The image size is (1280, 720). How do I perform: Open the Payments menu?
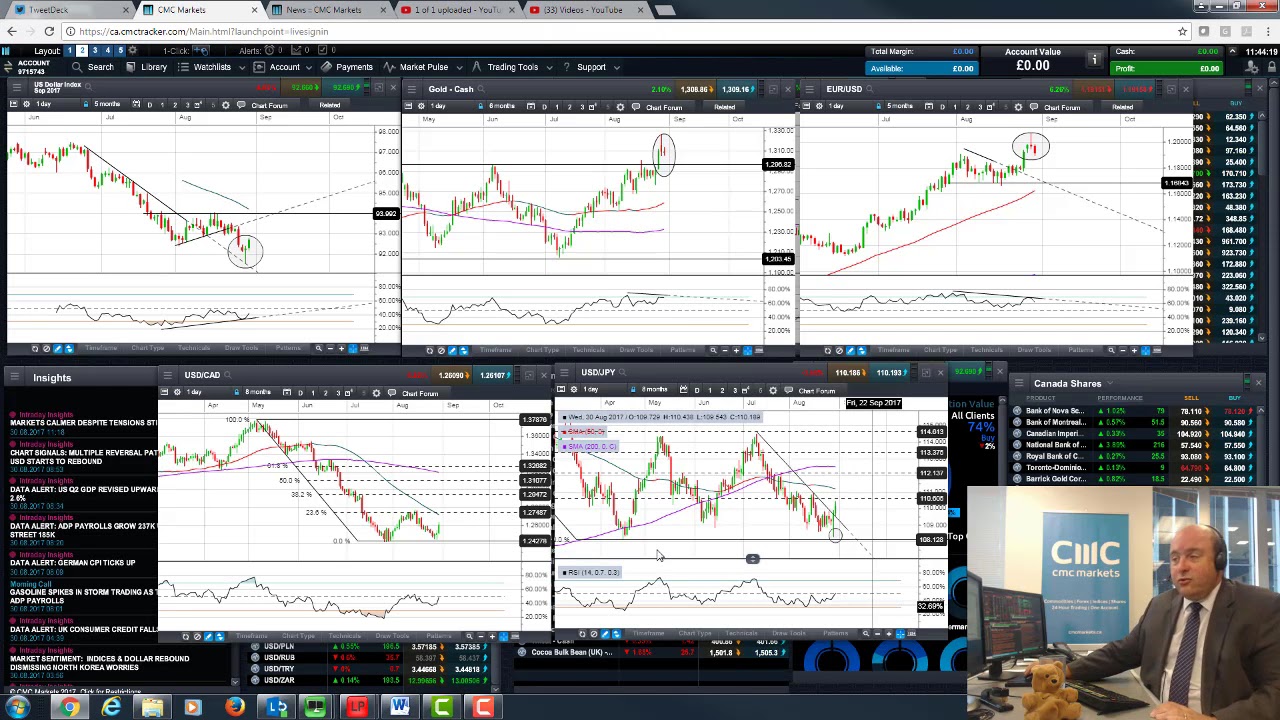[x=346, y=67]
